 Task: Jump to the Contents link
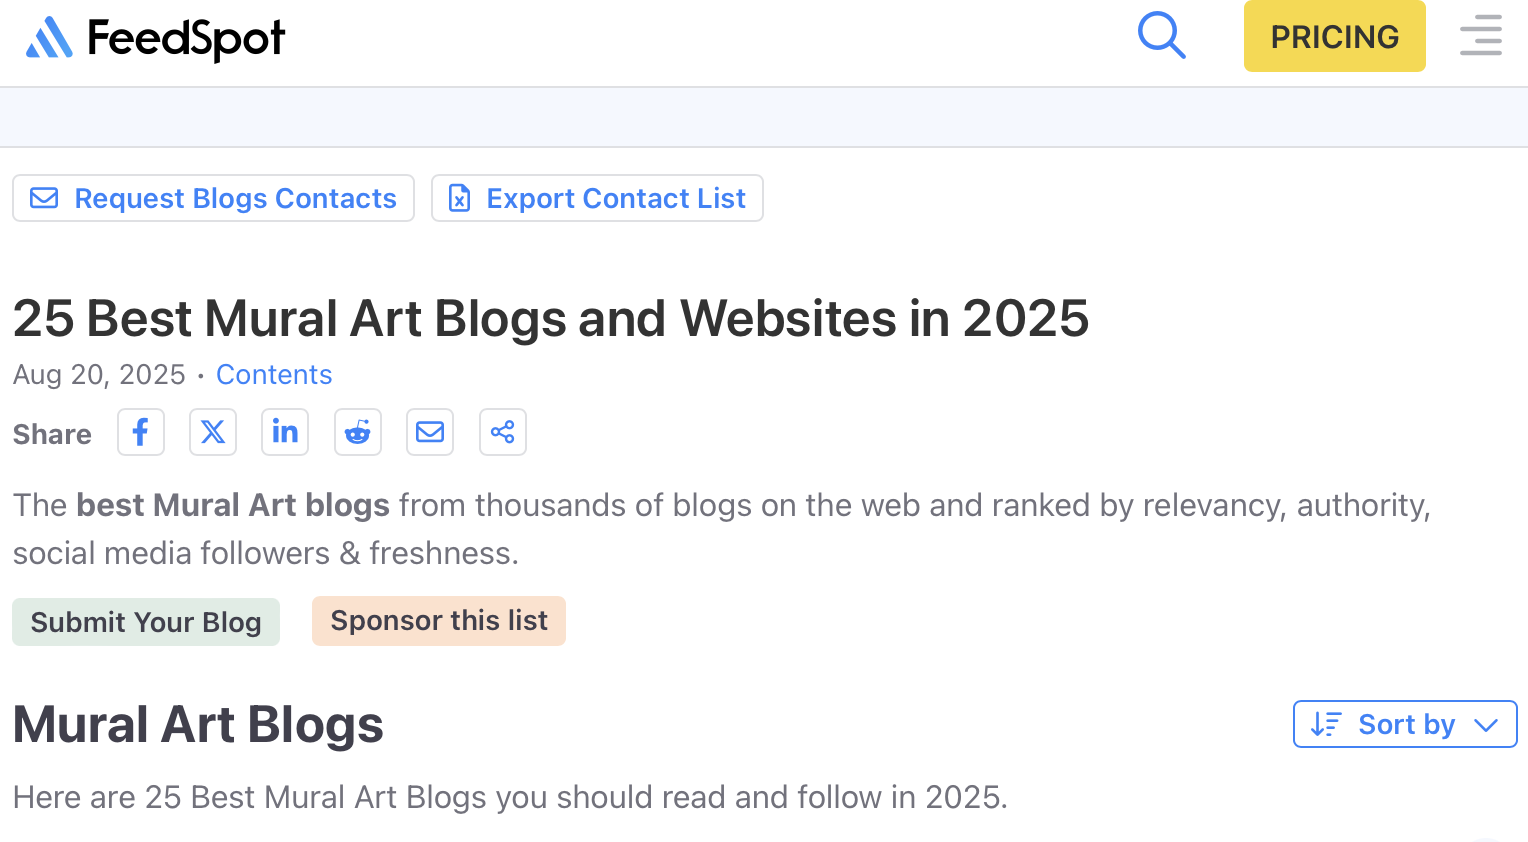[x=274, y=374]
